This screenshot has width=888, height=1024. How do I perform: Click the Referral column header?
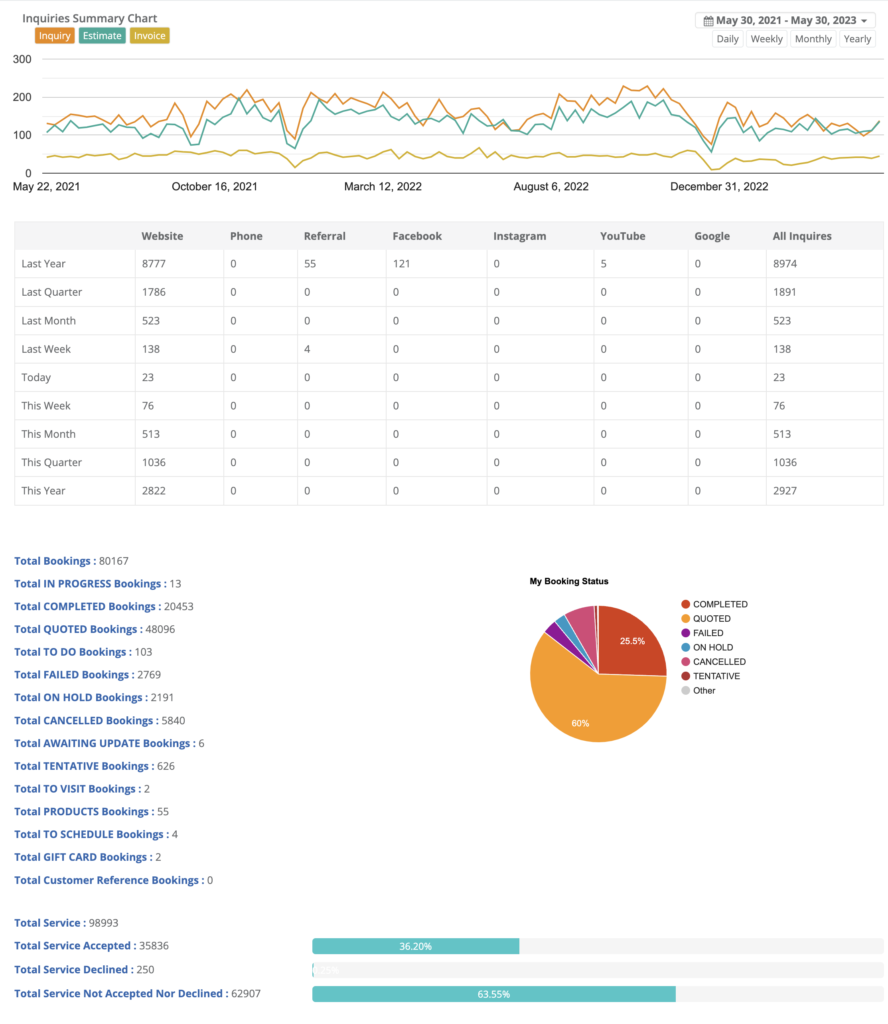pyautogui.click(x=325, y=236)
